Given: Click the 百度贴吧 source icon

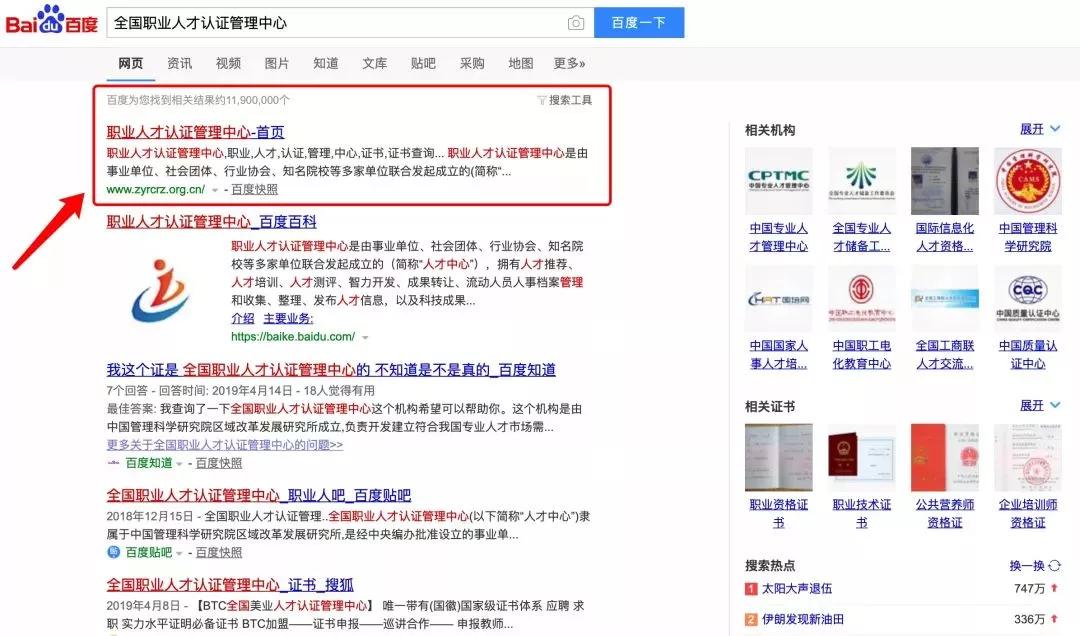Looking at the screenshot, I should (114, 552).
